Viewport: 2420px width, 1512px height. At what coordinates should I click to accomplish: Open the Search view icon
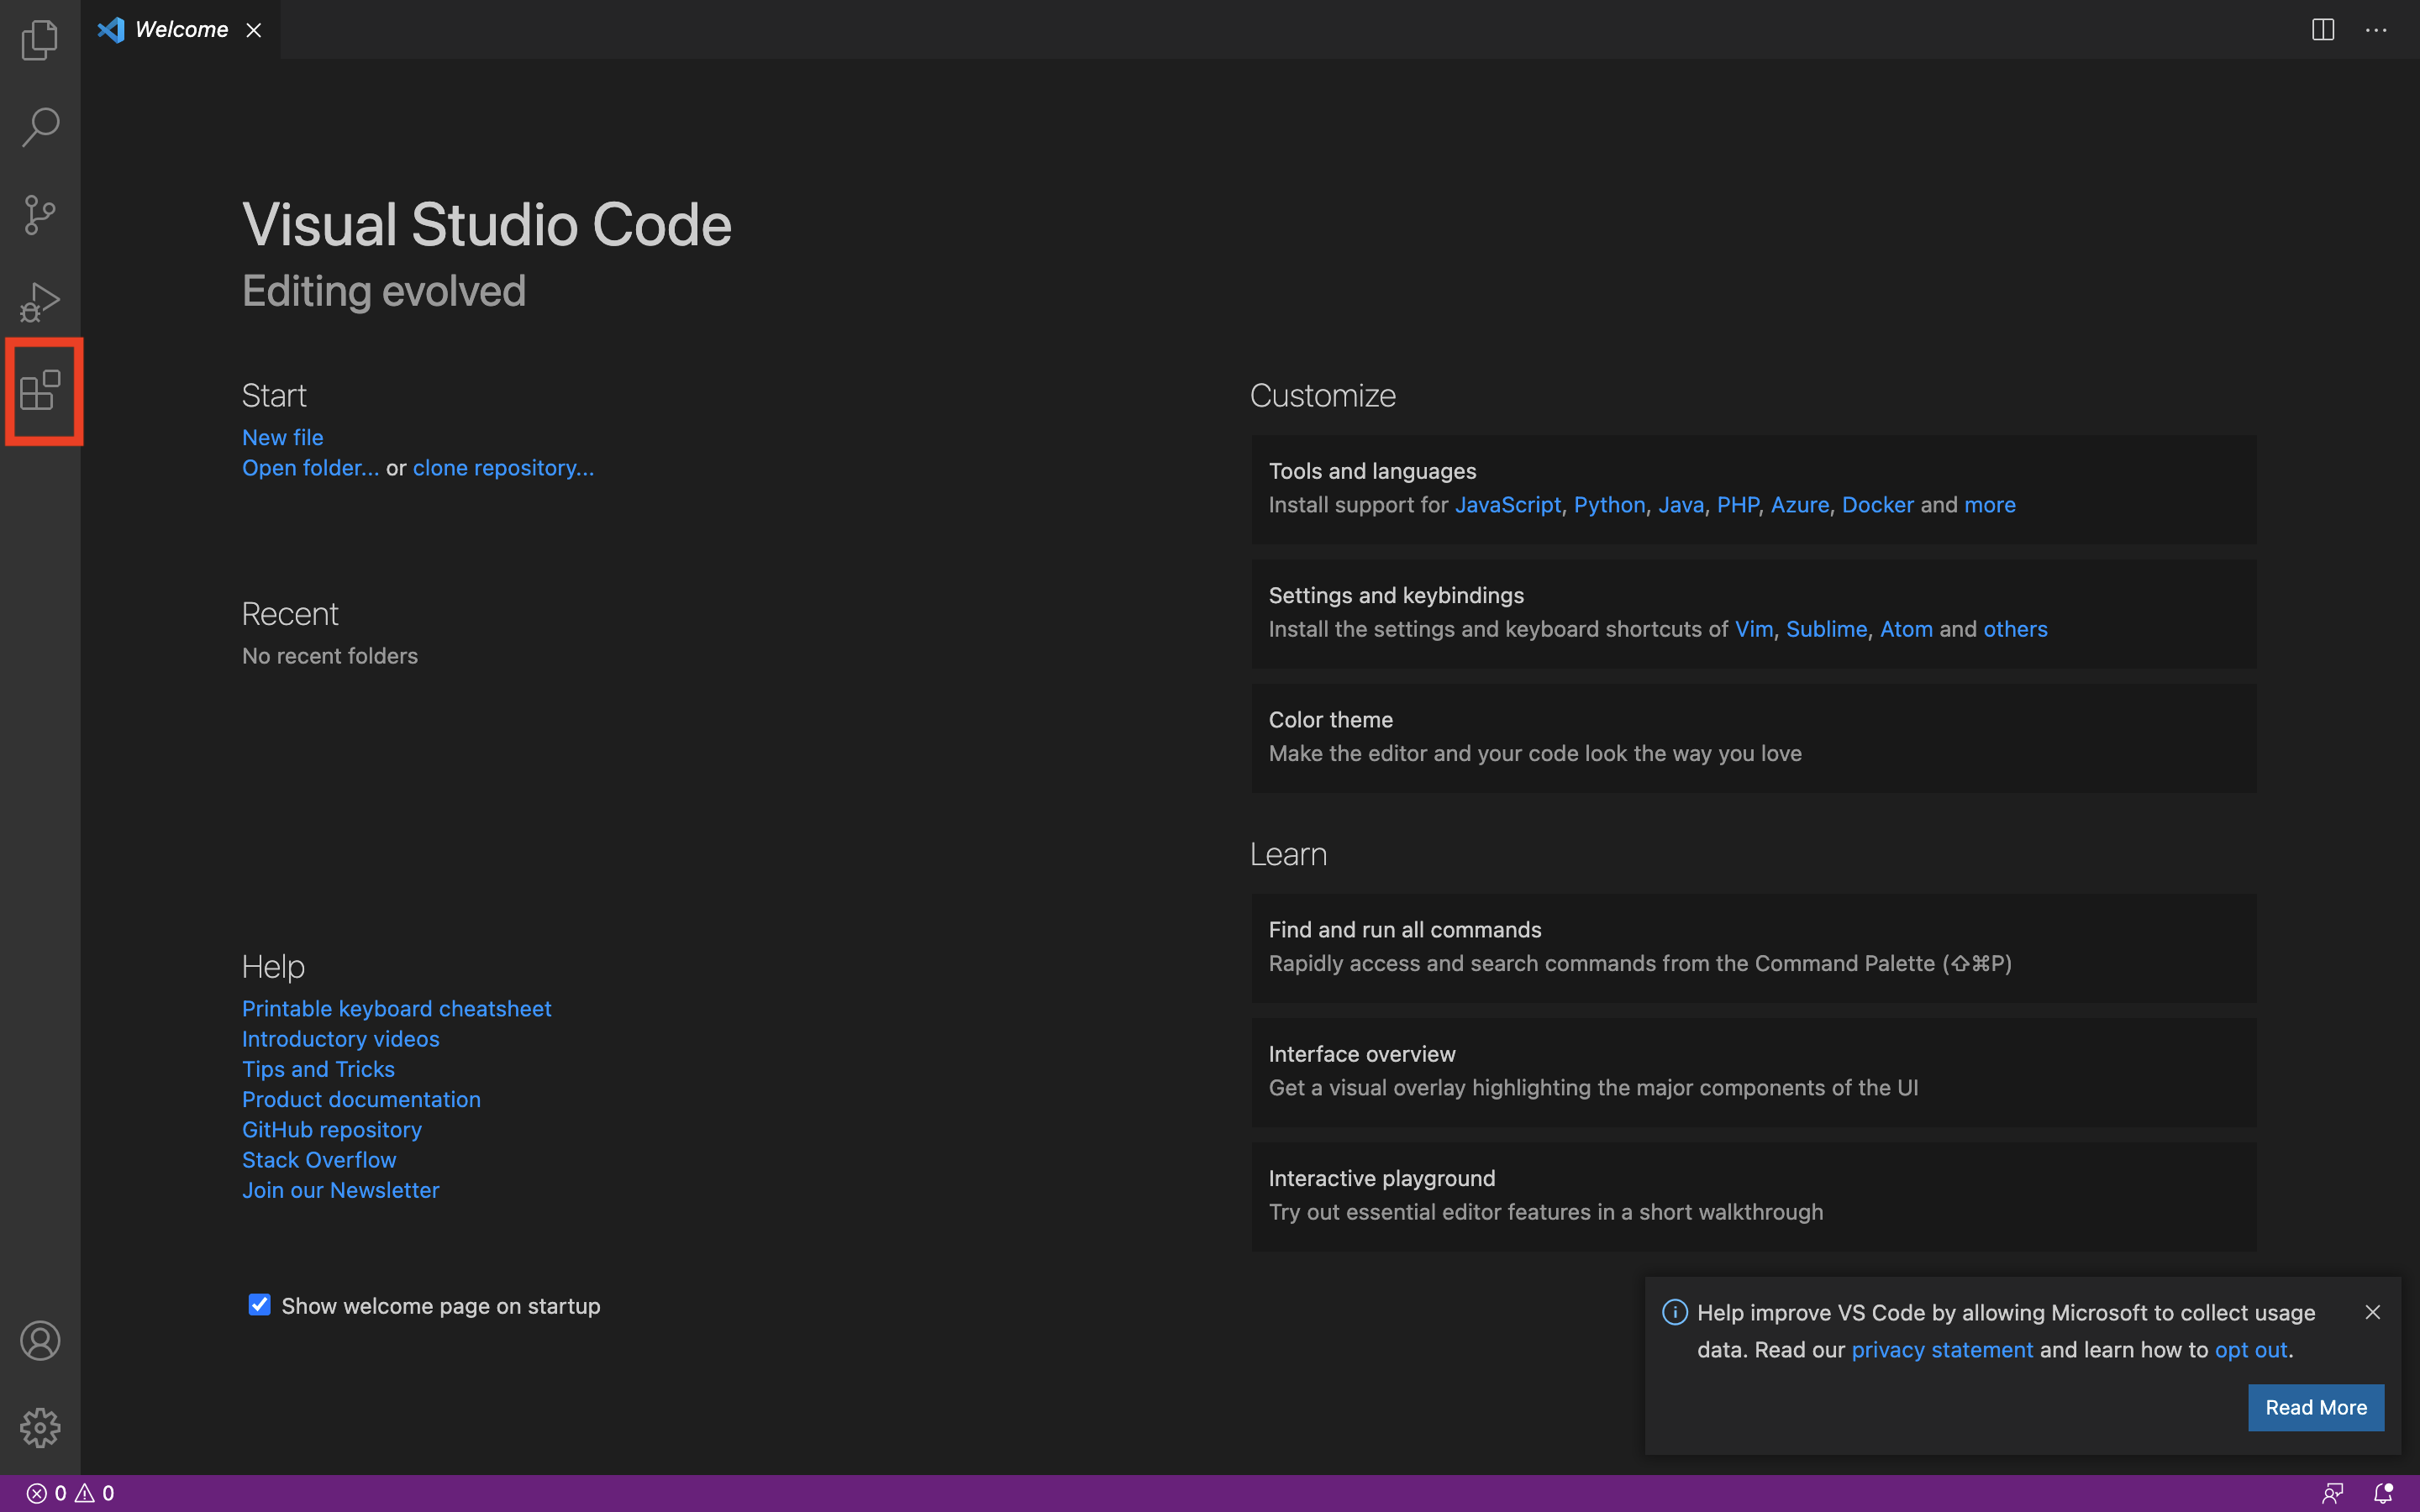pos(40,127)
